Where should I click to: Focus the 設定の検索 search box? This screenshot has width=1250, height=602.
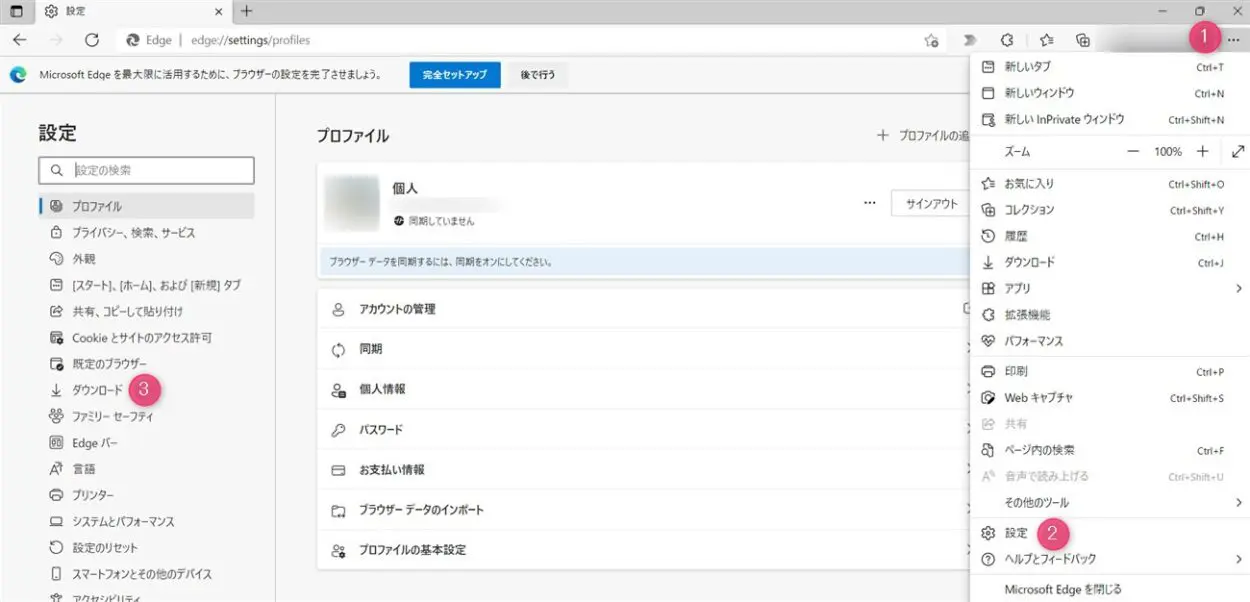pyautogui.click(x=146, y=170)
